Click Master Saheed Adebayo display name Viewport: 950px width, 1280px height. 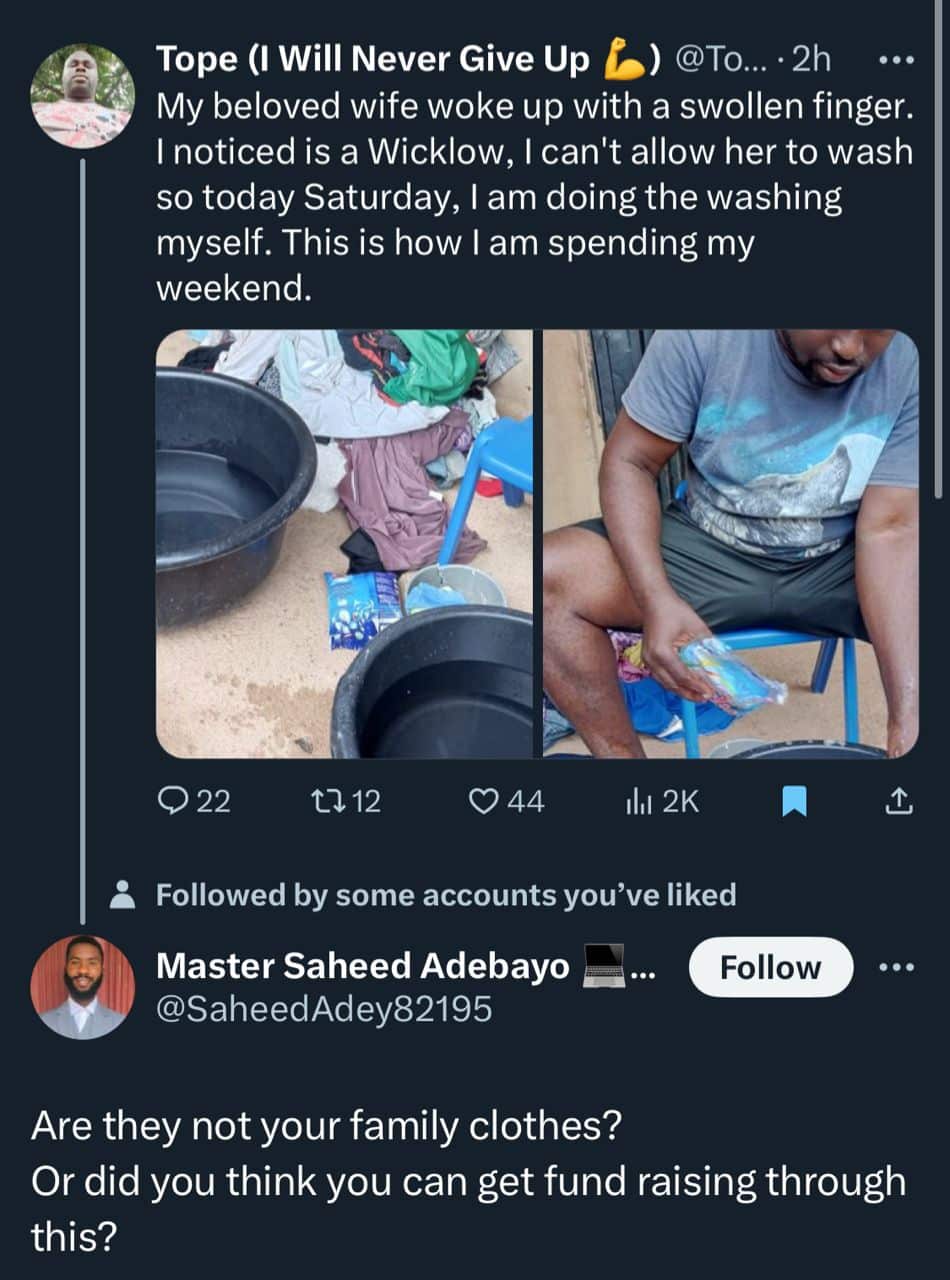pyautogui.click(x=363, y=966)
